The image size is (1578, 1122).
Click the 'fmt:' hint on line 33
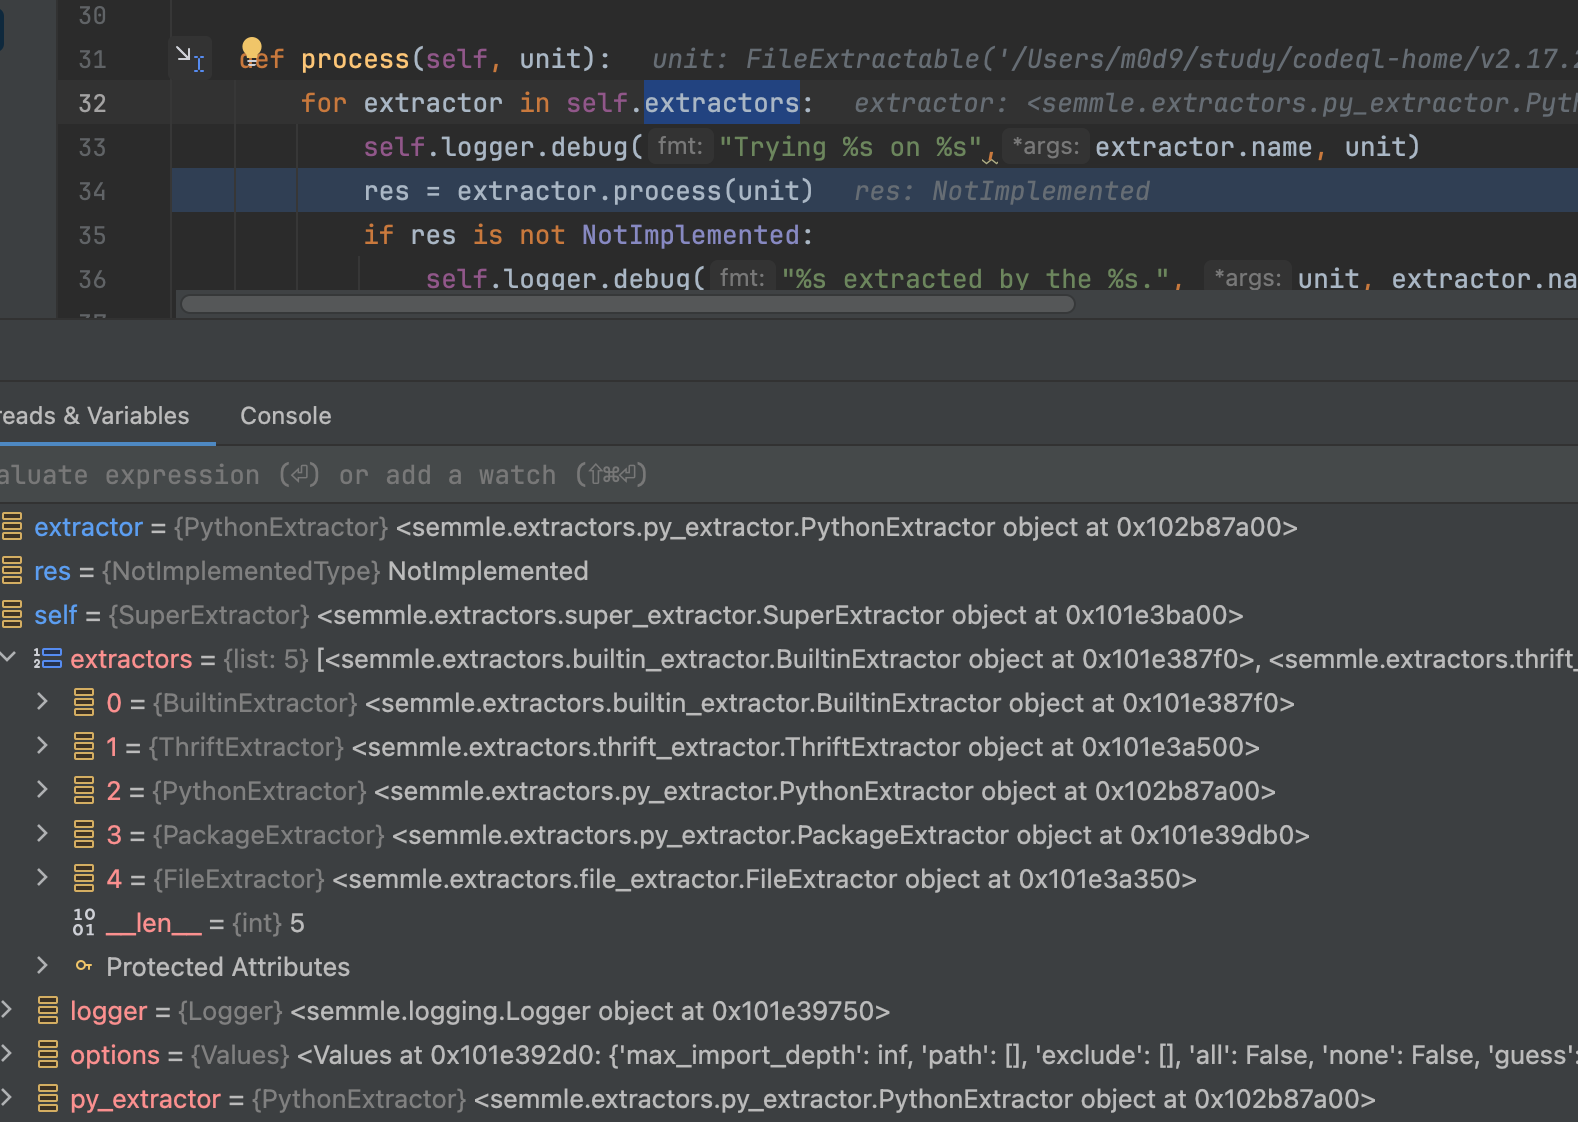tap(680, 147)
